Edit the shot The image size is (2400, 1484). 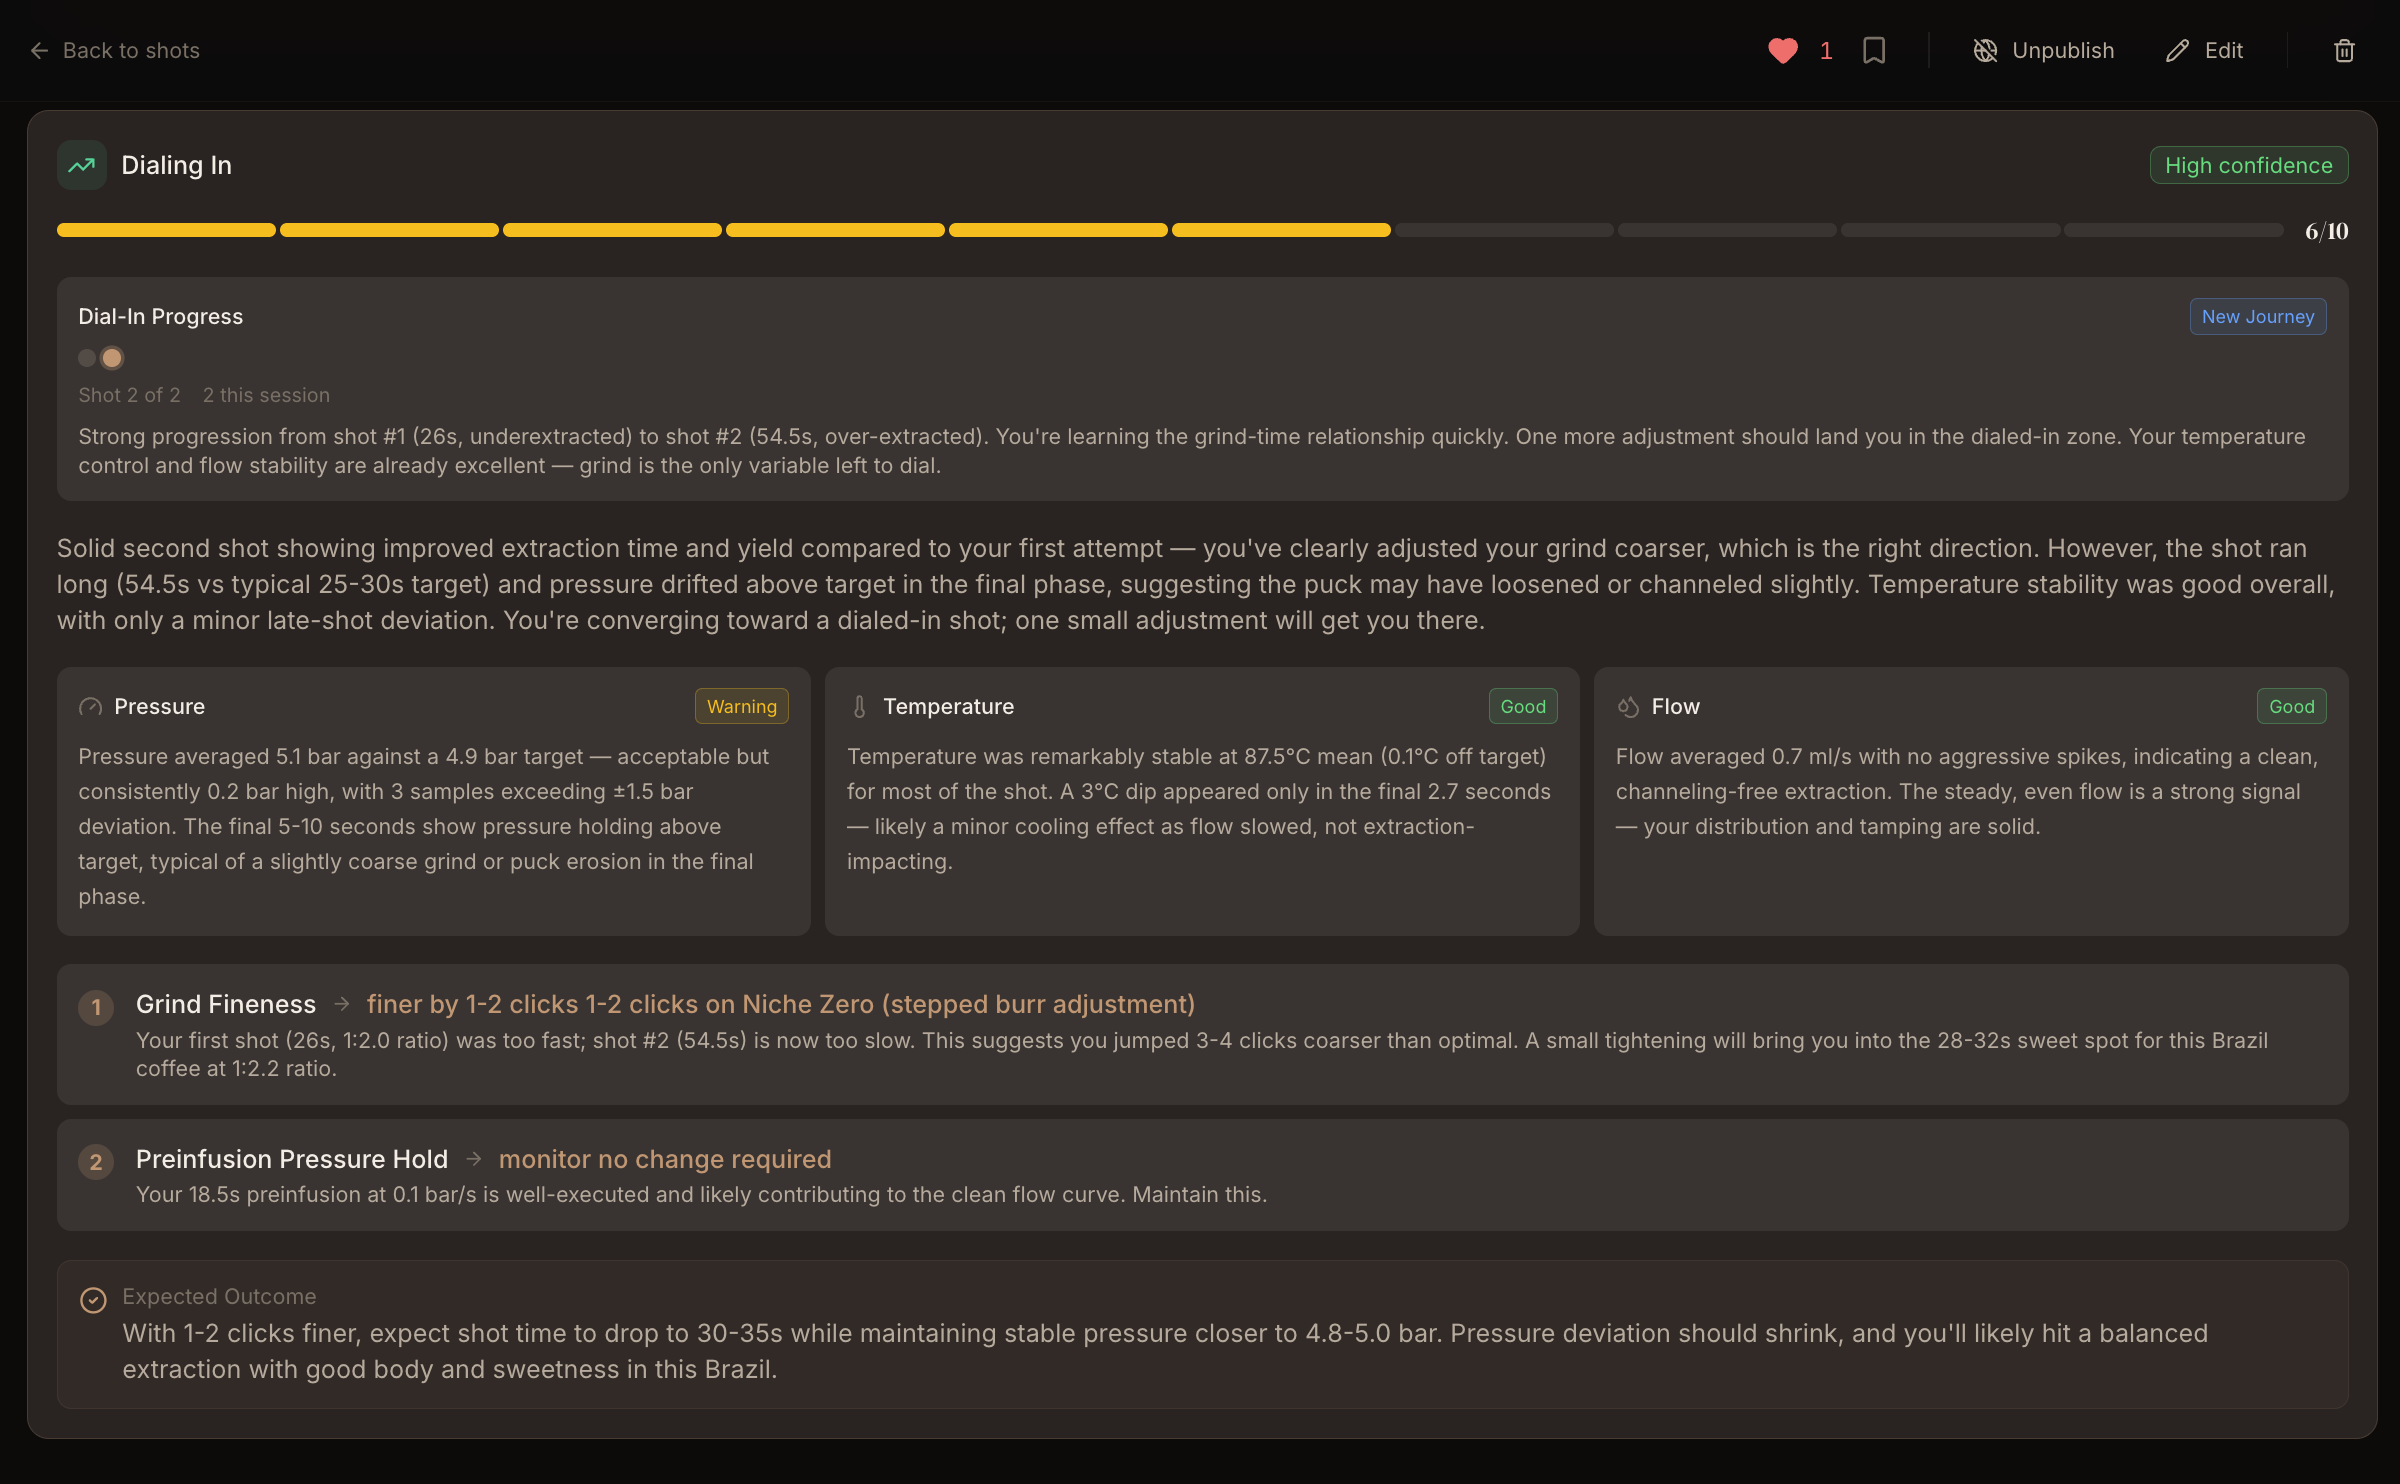[x=2204, y=51]
